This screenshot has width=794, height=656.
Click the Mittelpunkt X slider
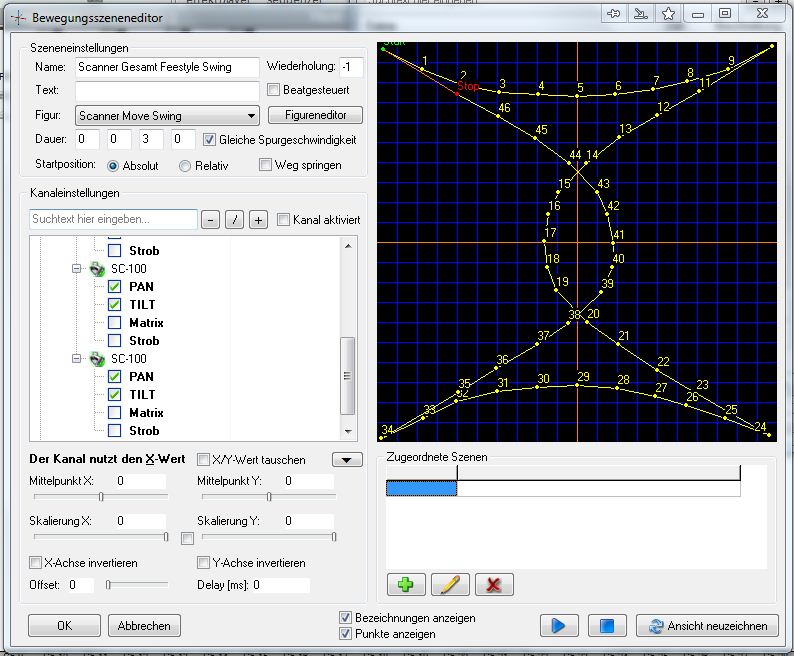tap(100, 497)
